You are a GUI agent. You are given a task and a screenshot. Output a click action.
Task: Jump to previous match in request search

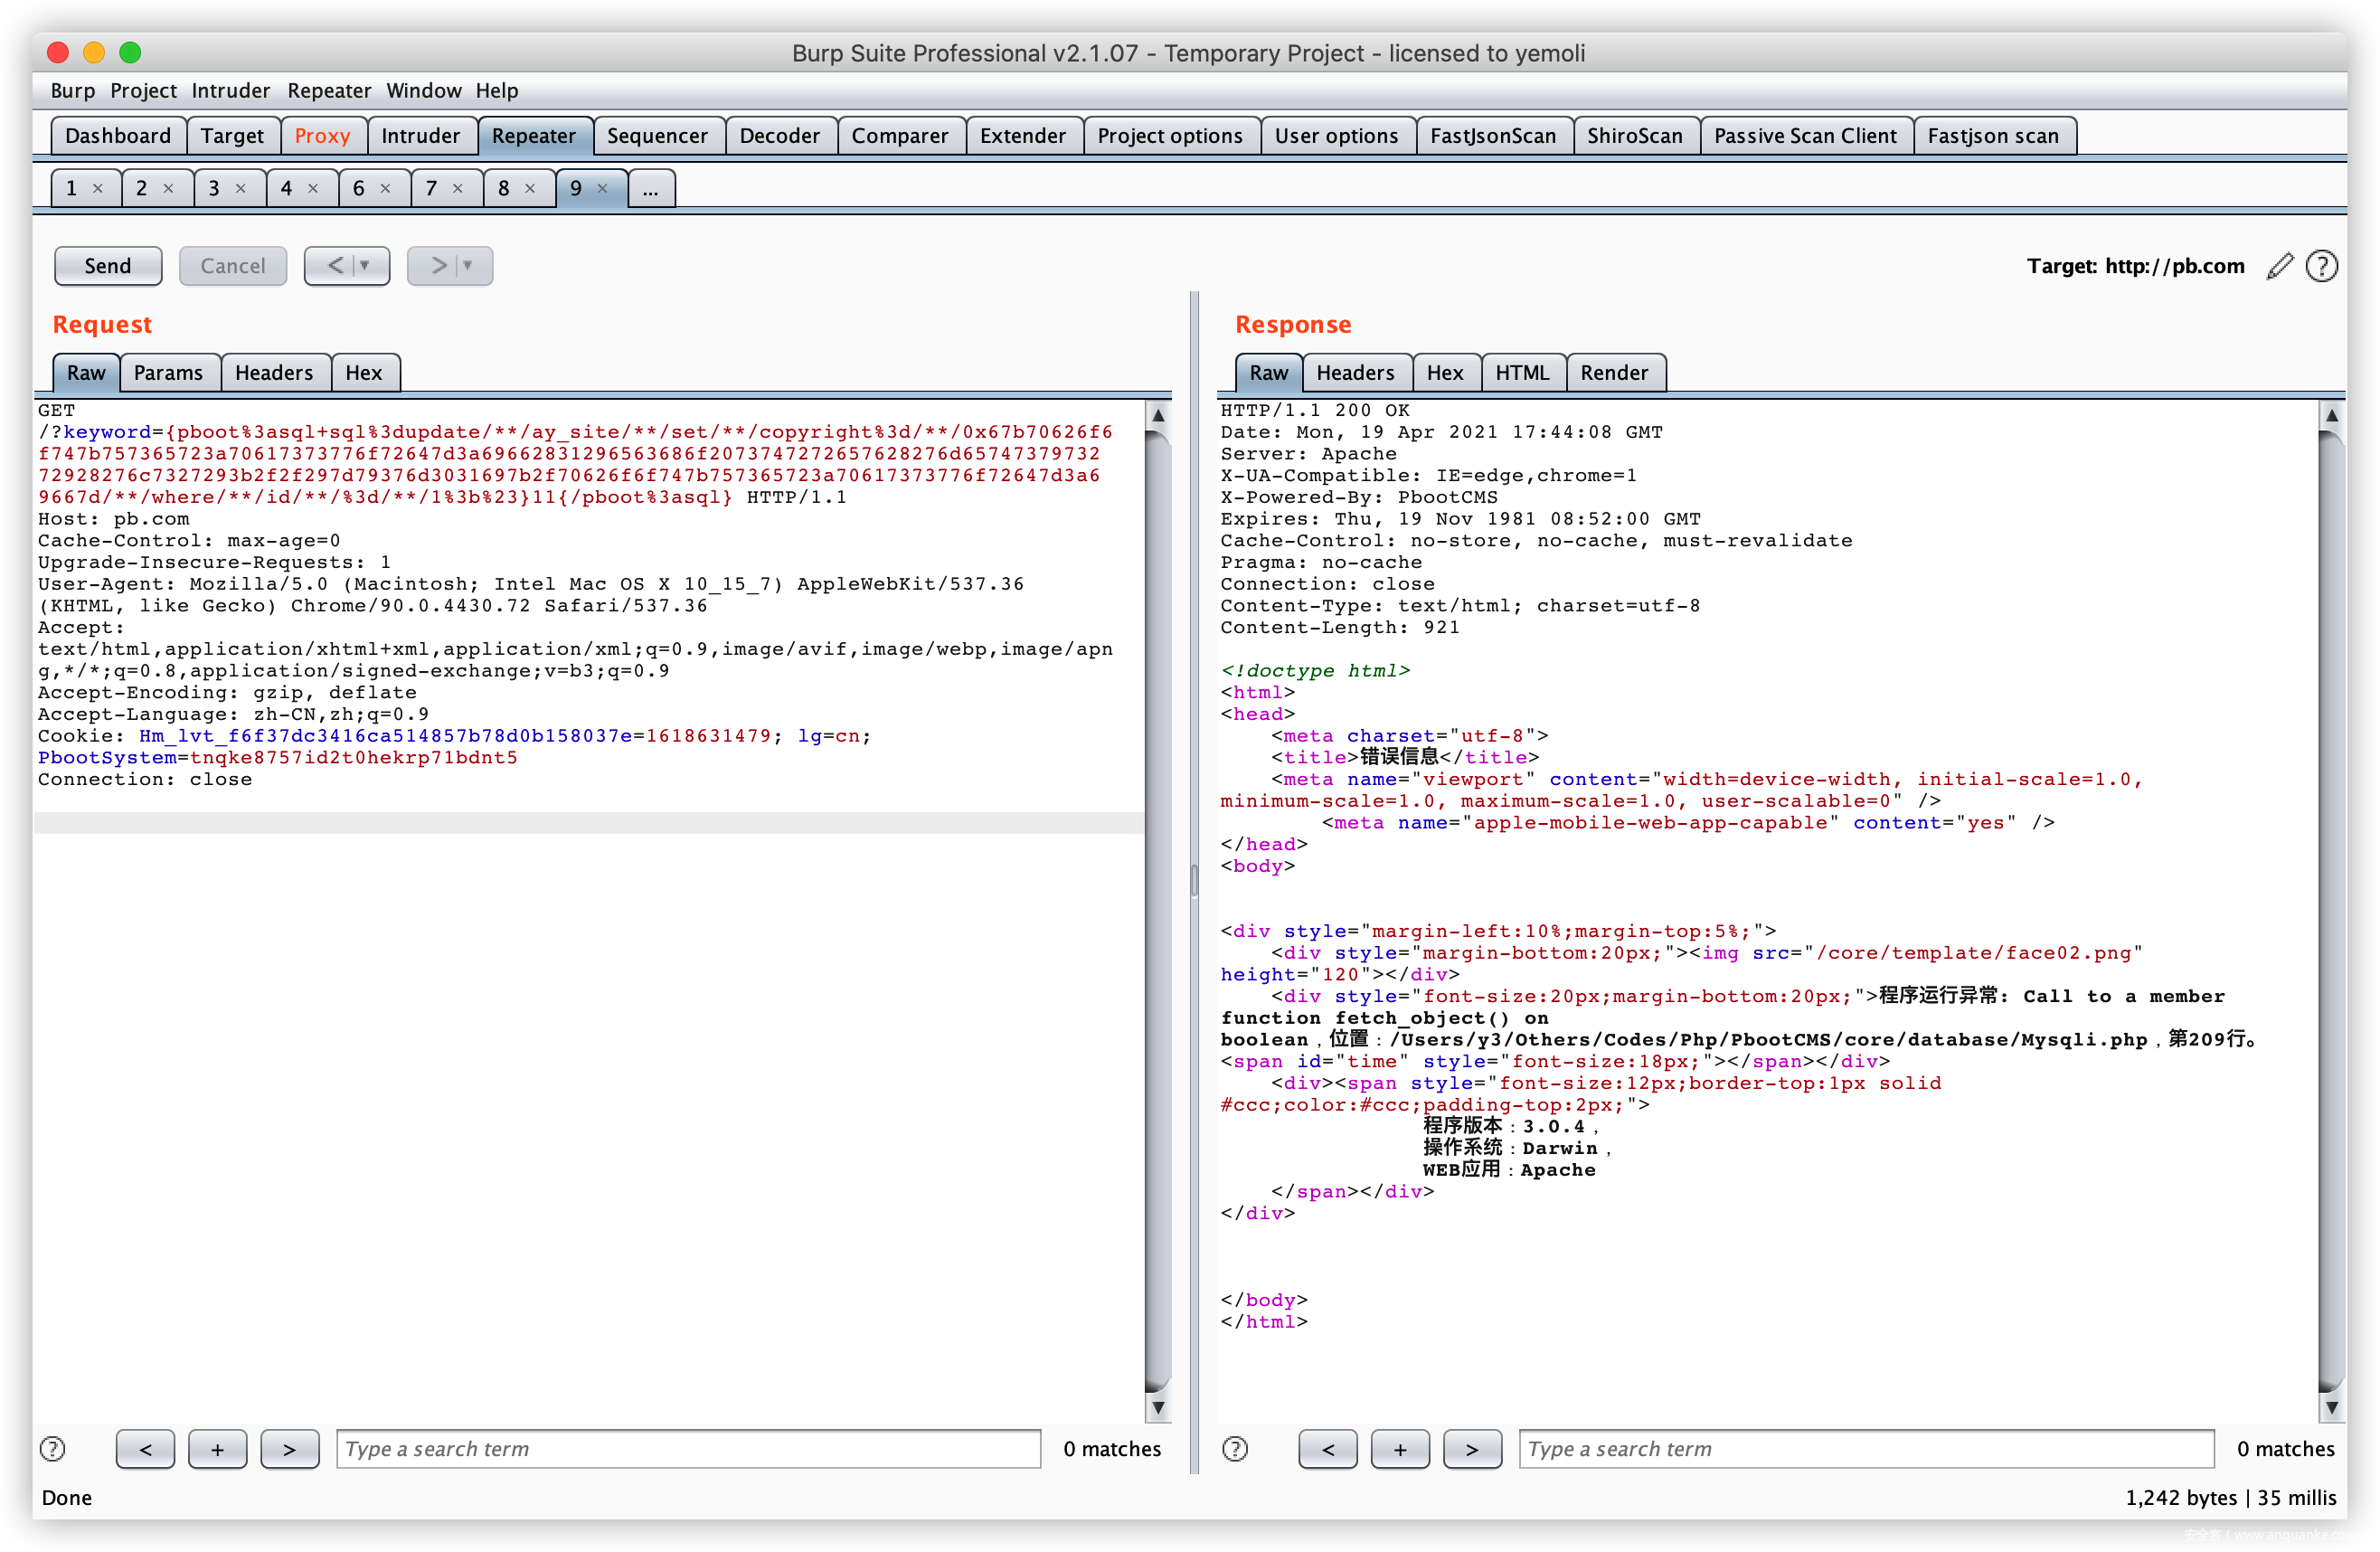coord(145,1449)
